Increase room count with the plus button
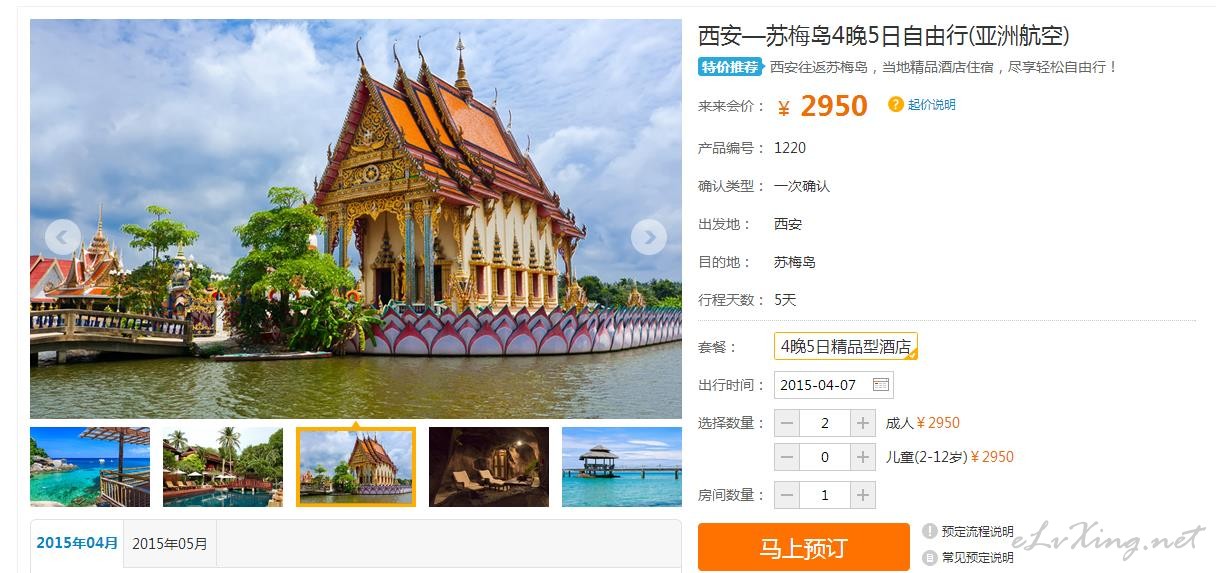Screen dimensions: 1216x573 pyautogui.click(x=863, y=495)
